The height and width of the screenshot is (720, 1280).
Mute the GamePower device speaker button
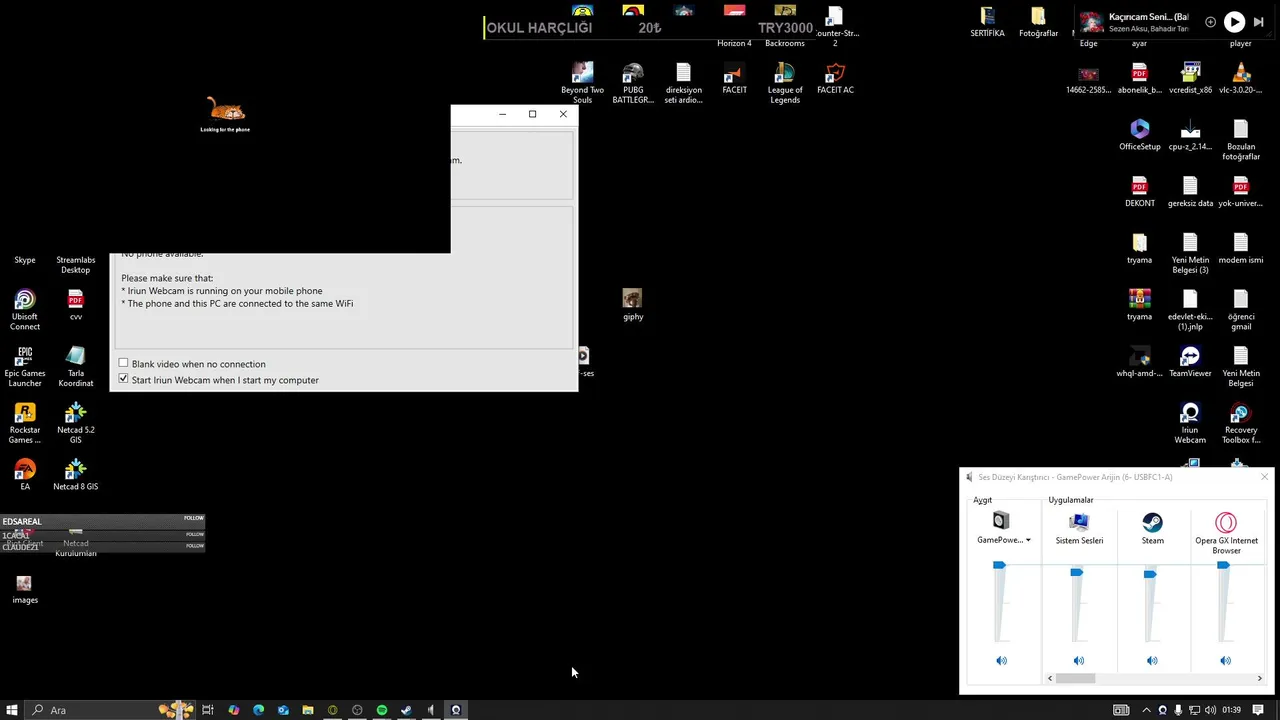1001,661
